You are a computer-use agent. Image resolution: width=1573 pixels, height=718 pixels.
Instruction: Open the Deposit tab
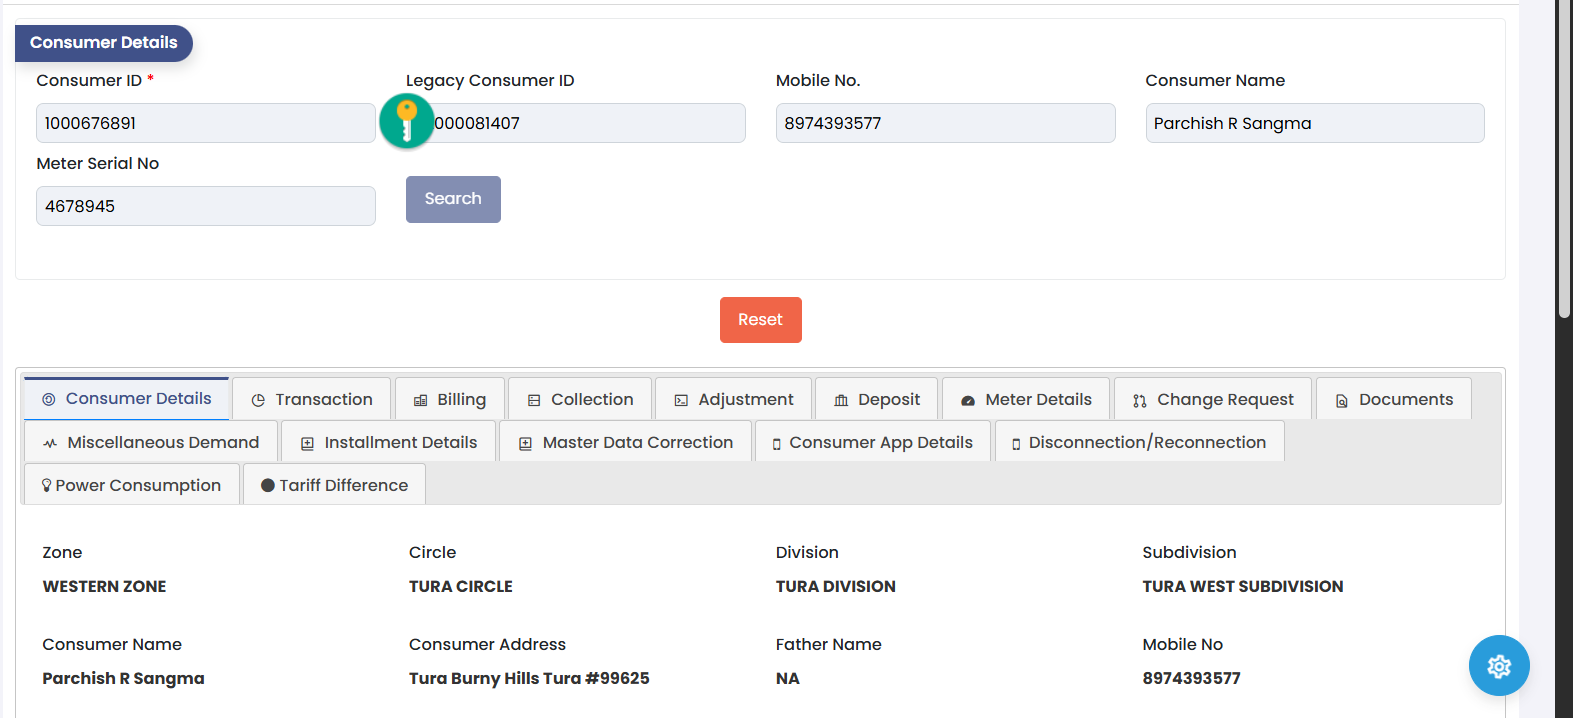point(876,400)
